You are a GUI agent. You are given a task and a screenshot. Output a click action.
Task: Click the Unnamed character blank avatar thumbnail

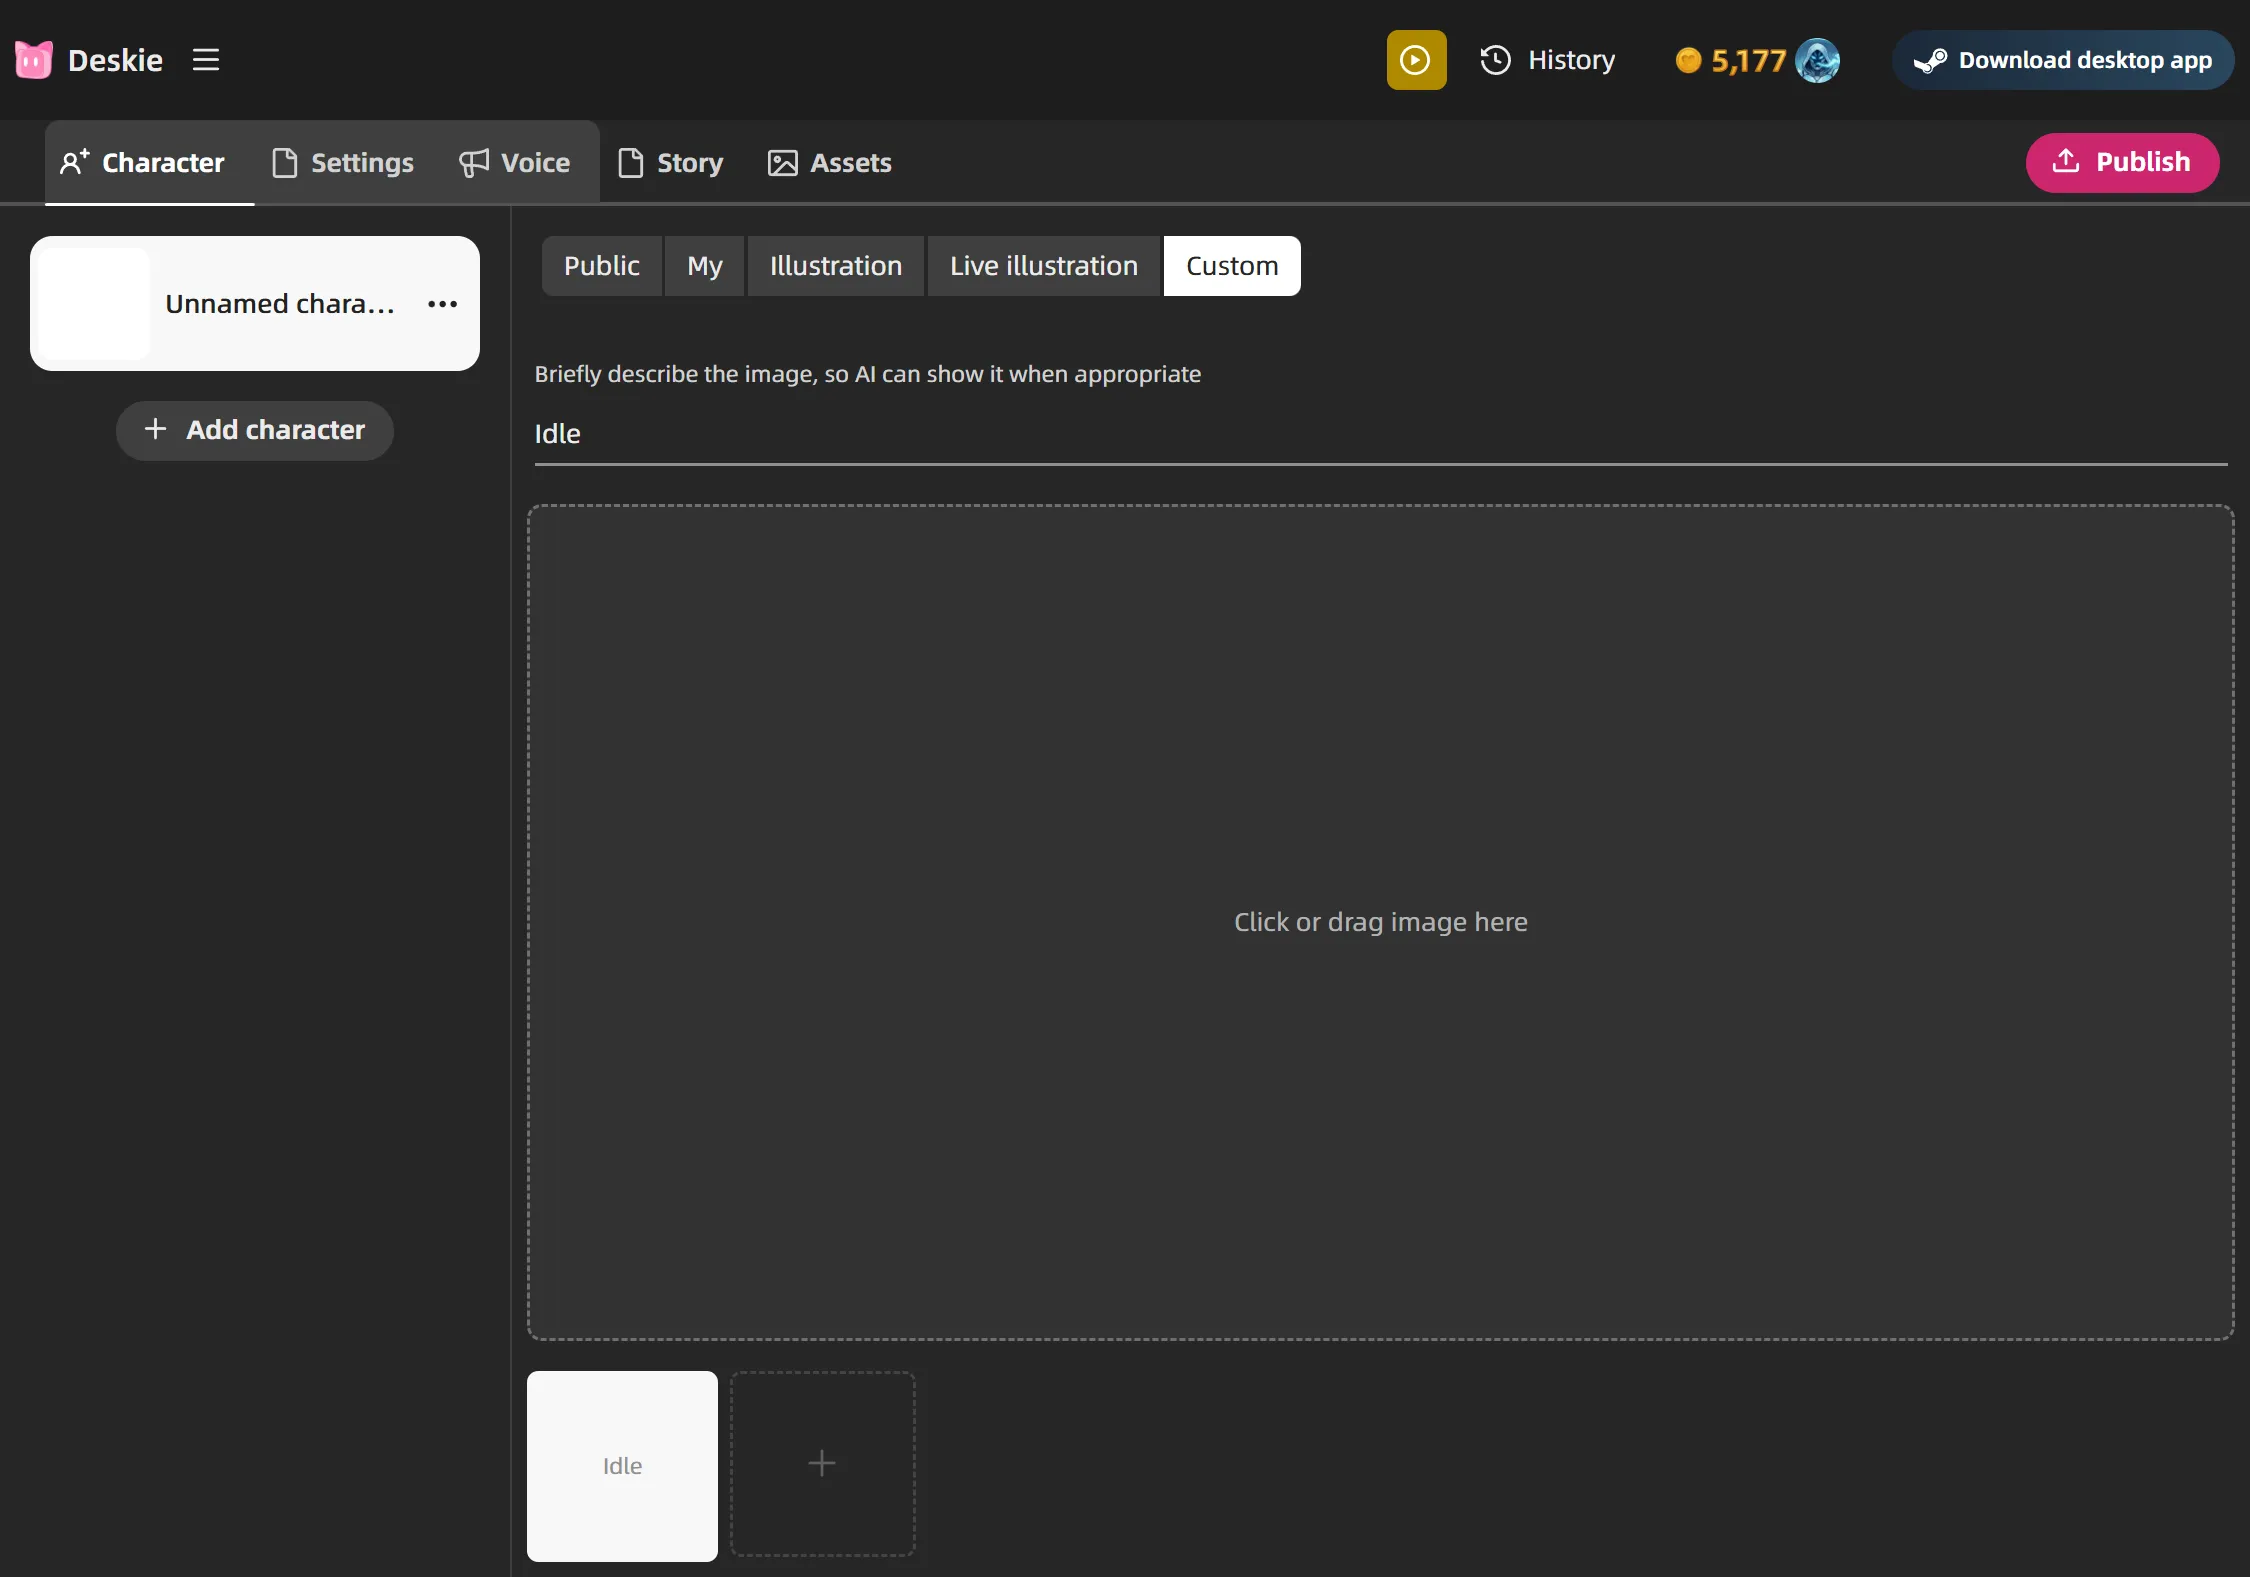pyautogui.click(x=95, y=303)
